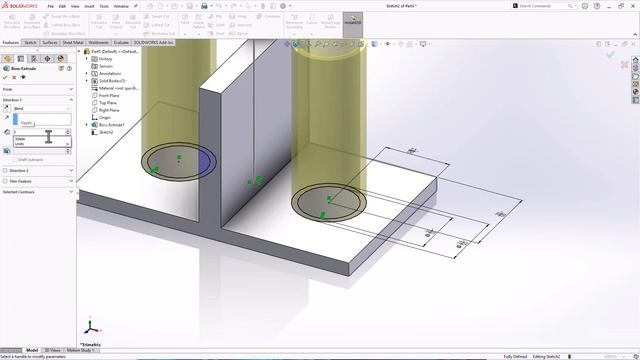Click the draft angle spinner arrows
This screenshot has width=640, height=360.
coord(68,151)
